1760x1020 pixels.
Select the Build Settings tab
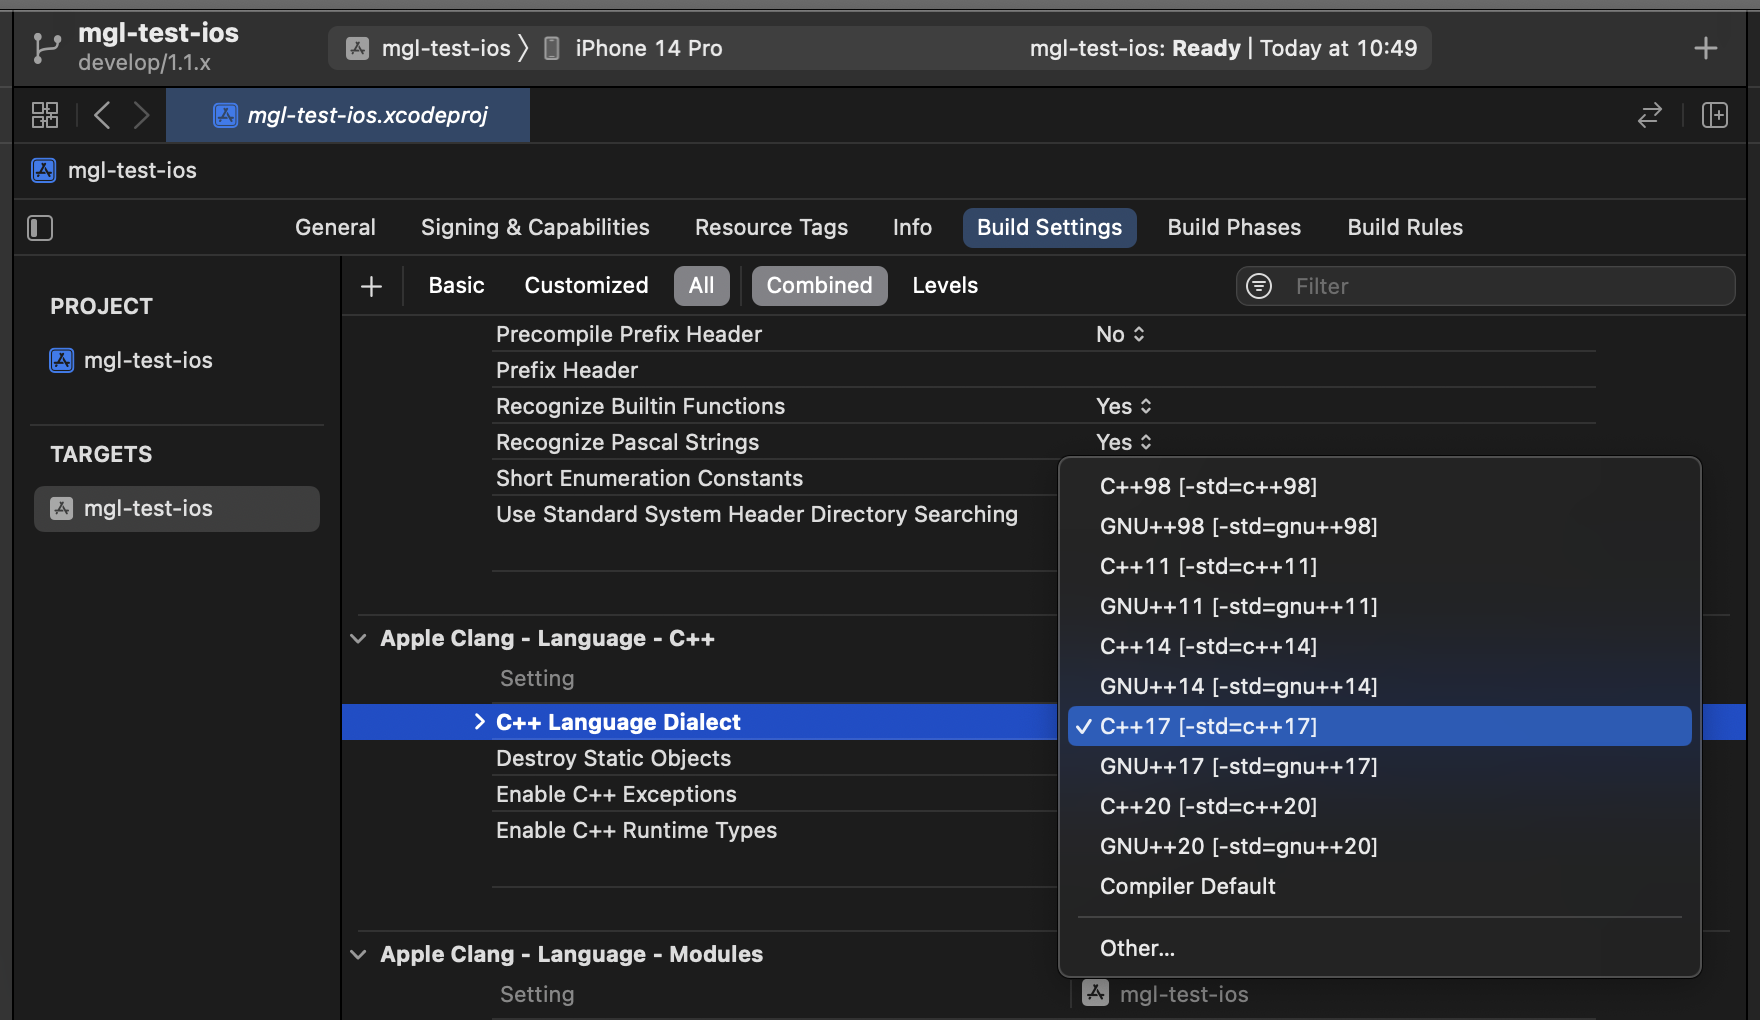pos(1049,228)
